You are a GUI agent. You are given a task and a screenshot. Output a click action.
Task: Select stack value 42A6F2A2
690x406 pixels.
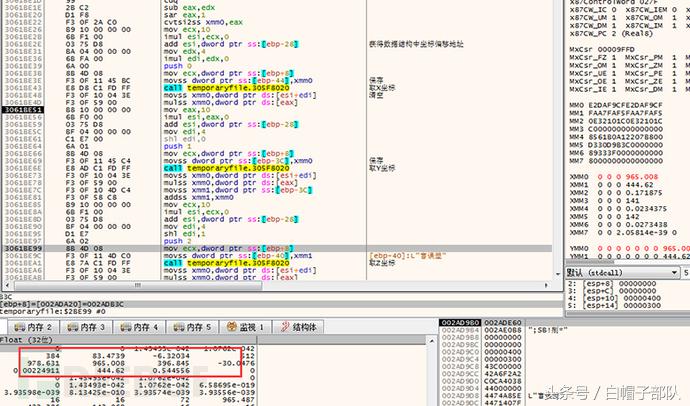pyautogui.click(x=503, y=374)
